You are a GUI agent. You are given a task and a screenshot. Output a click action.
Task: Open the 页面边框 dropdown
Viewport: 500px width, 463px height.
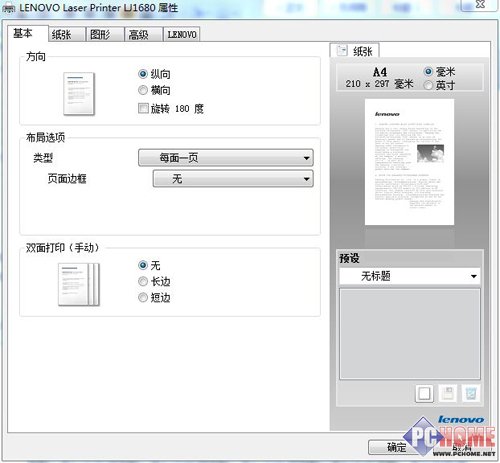[233, 179]
